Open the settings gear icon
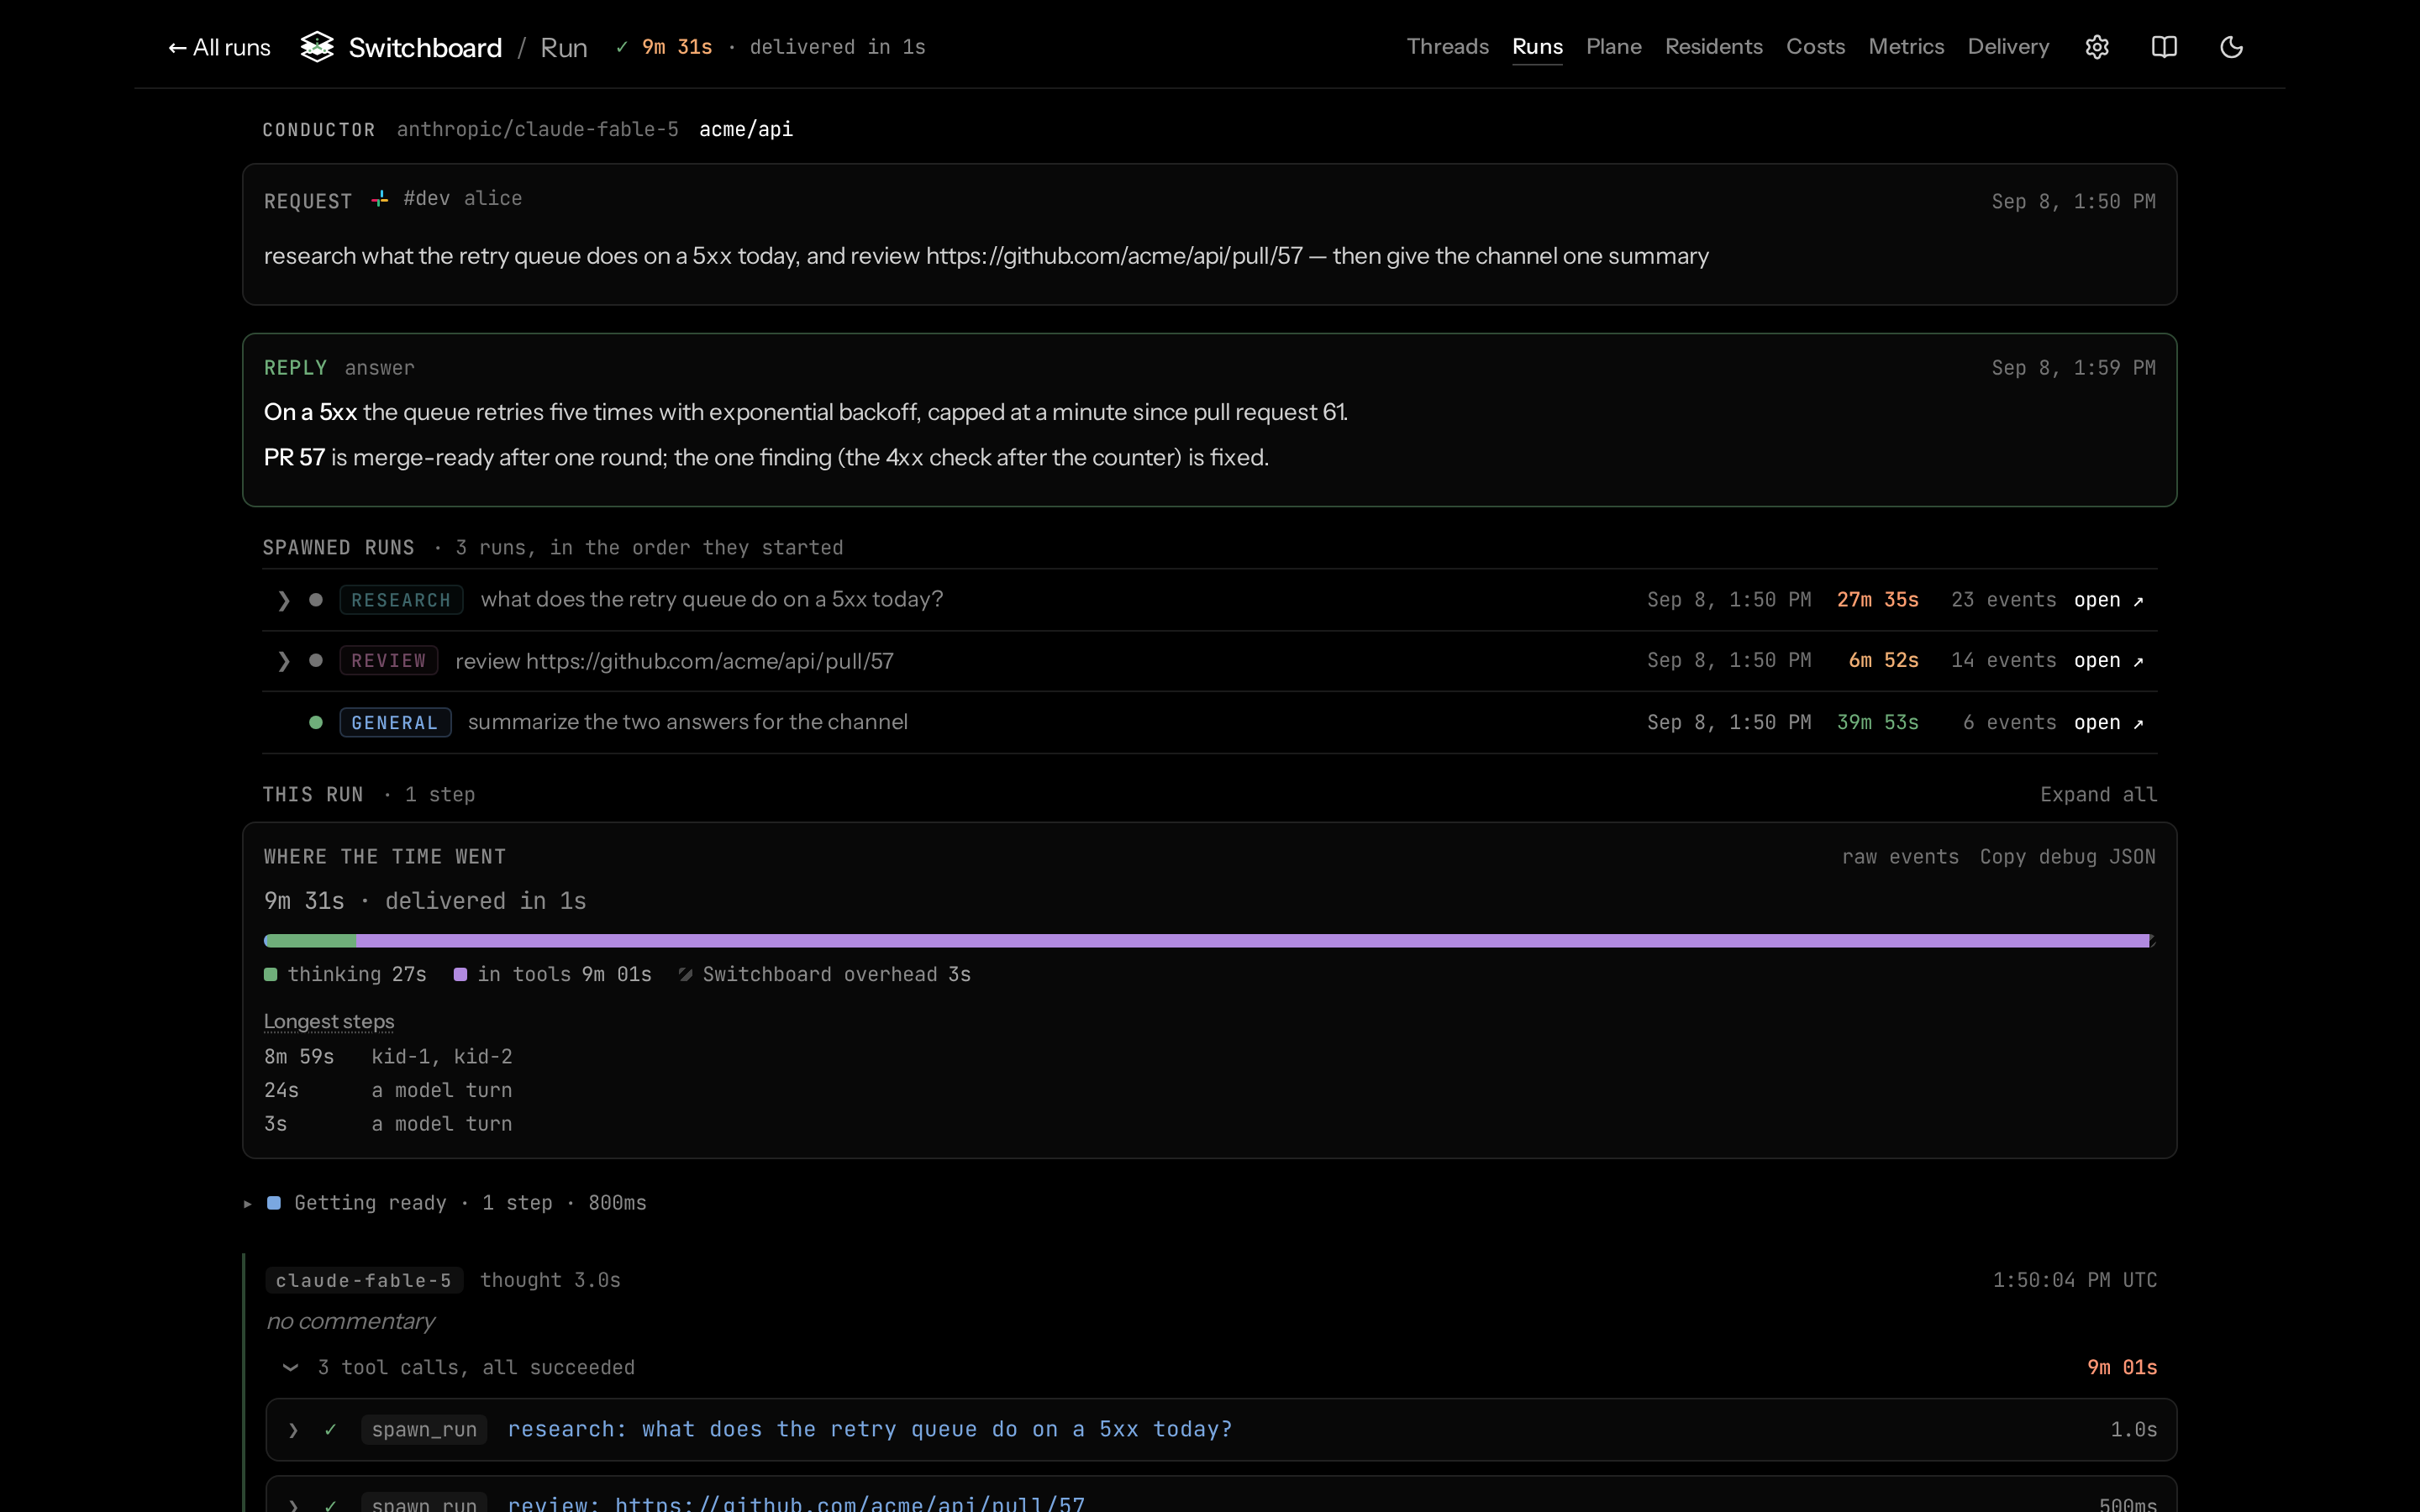2420x1512 pixels. coord(2097,47)
